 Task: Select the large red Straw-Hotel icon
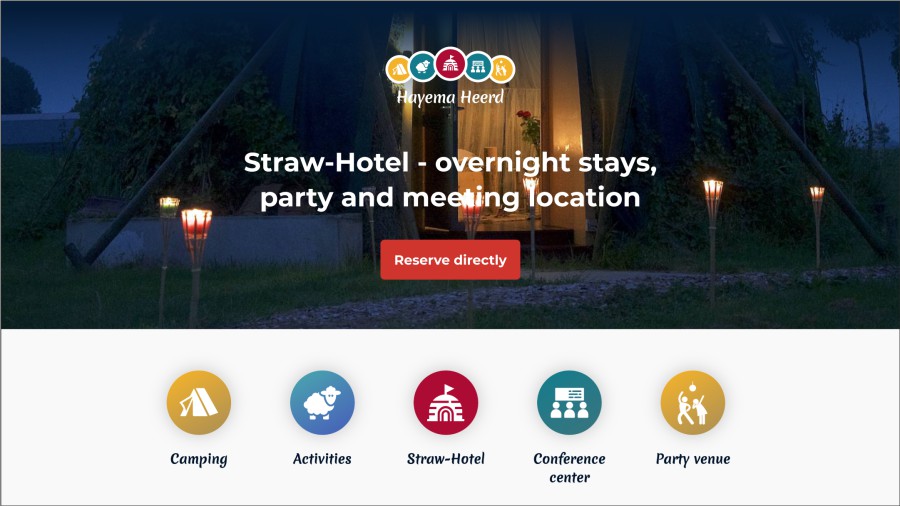[446, 402]
